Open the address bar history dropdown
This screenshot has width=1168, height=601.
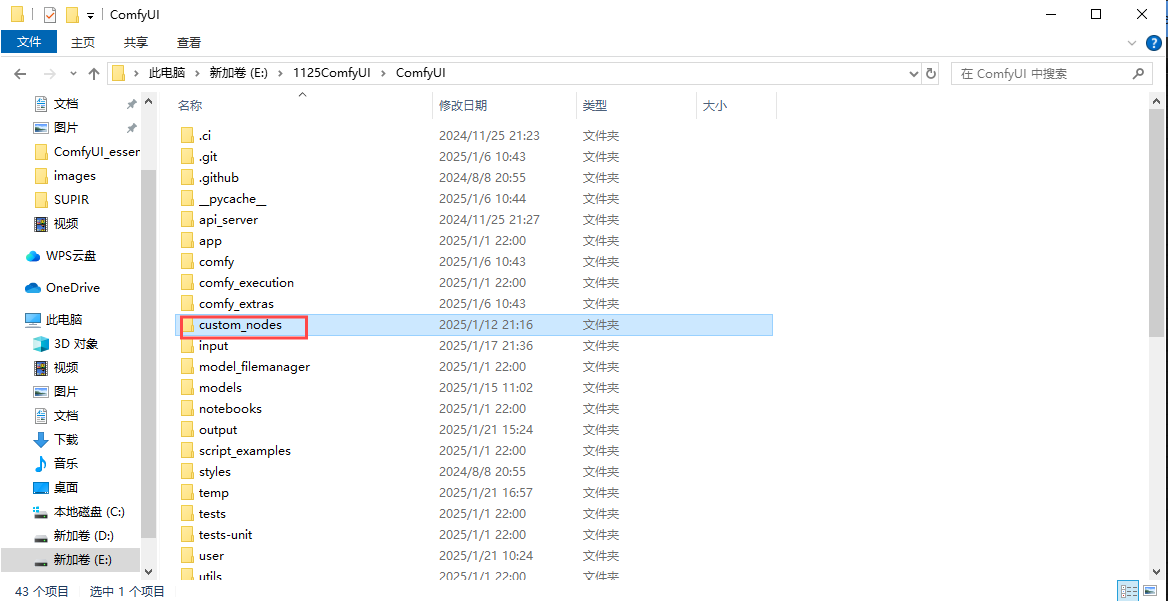pos(912,73)
